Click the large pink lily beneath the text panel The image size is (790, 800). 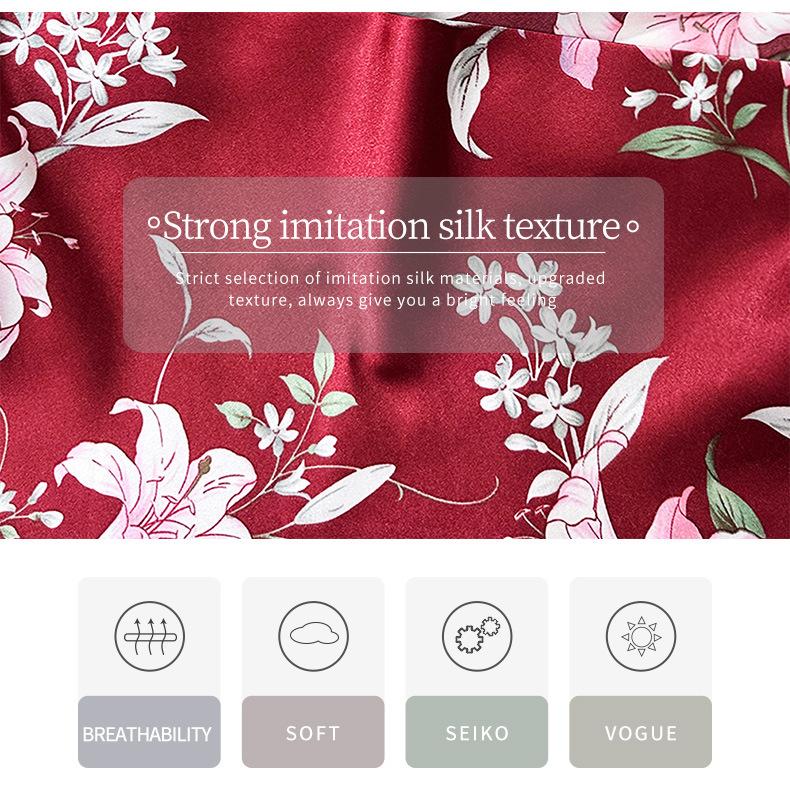click(158, 472)
